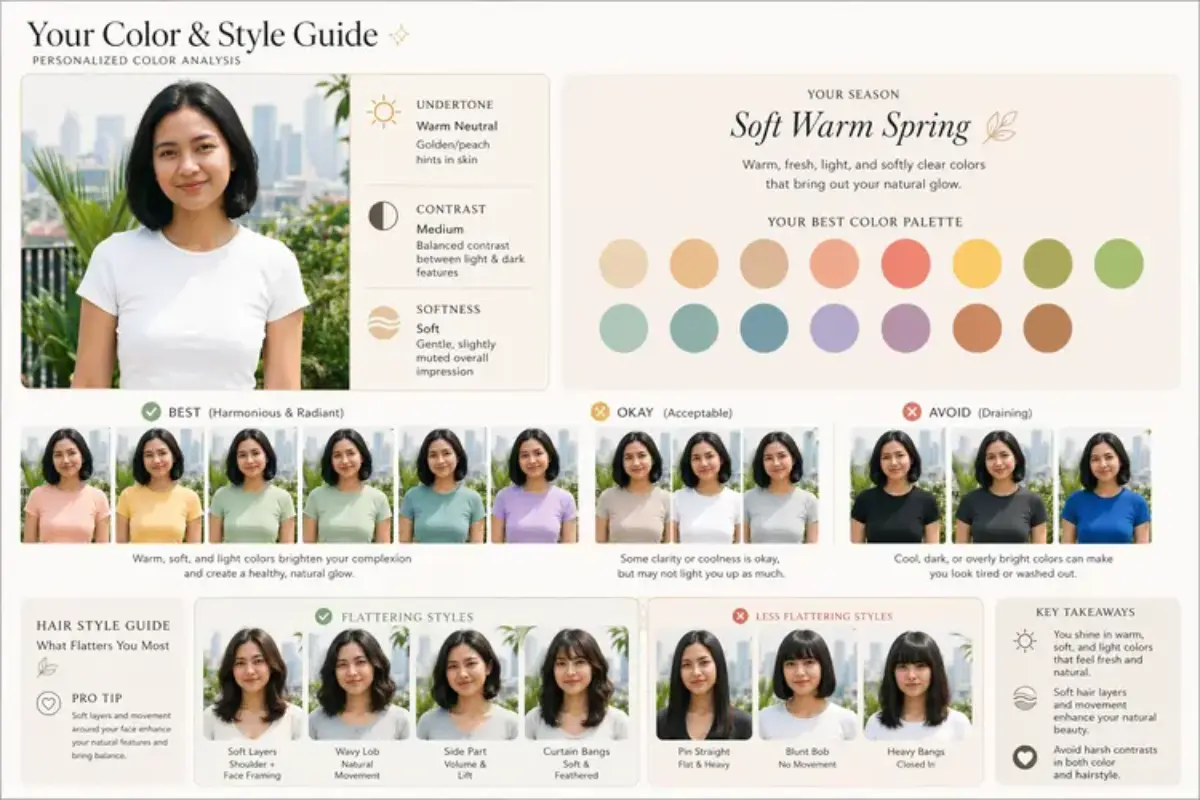
Task: Select the yellow shirt photo under BEST
Action: [x=159, y=485]
